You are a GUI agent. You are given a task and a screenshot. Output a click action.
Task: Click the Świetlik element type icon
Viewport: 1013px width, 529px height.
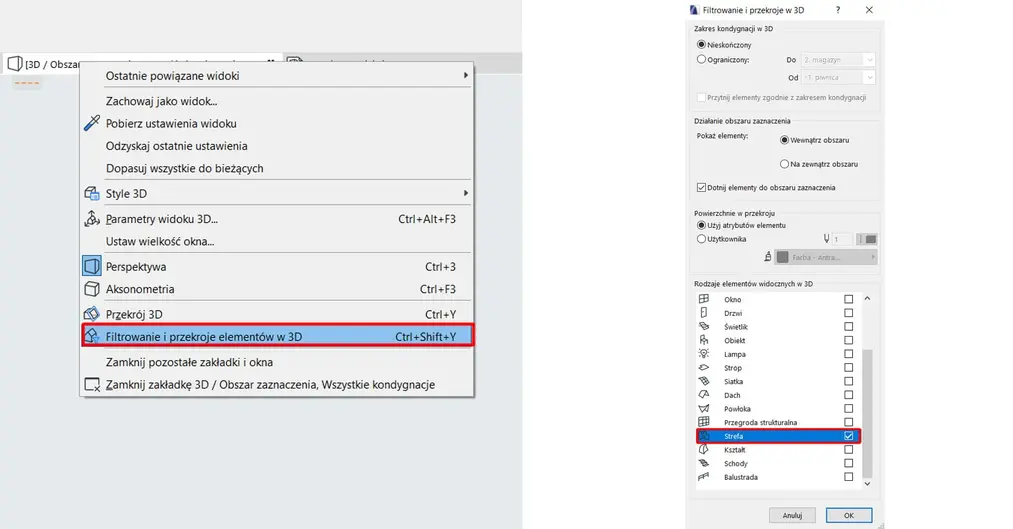tap(704, 326)
